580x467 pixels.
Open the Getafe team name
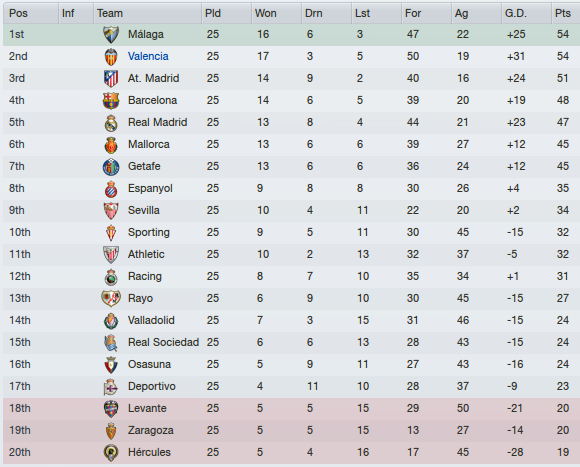pyautogui.click(x=144, y=166)
